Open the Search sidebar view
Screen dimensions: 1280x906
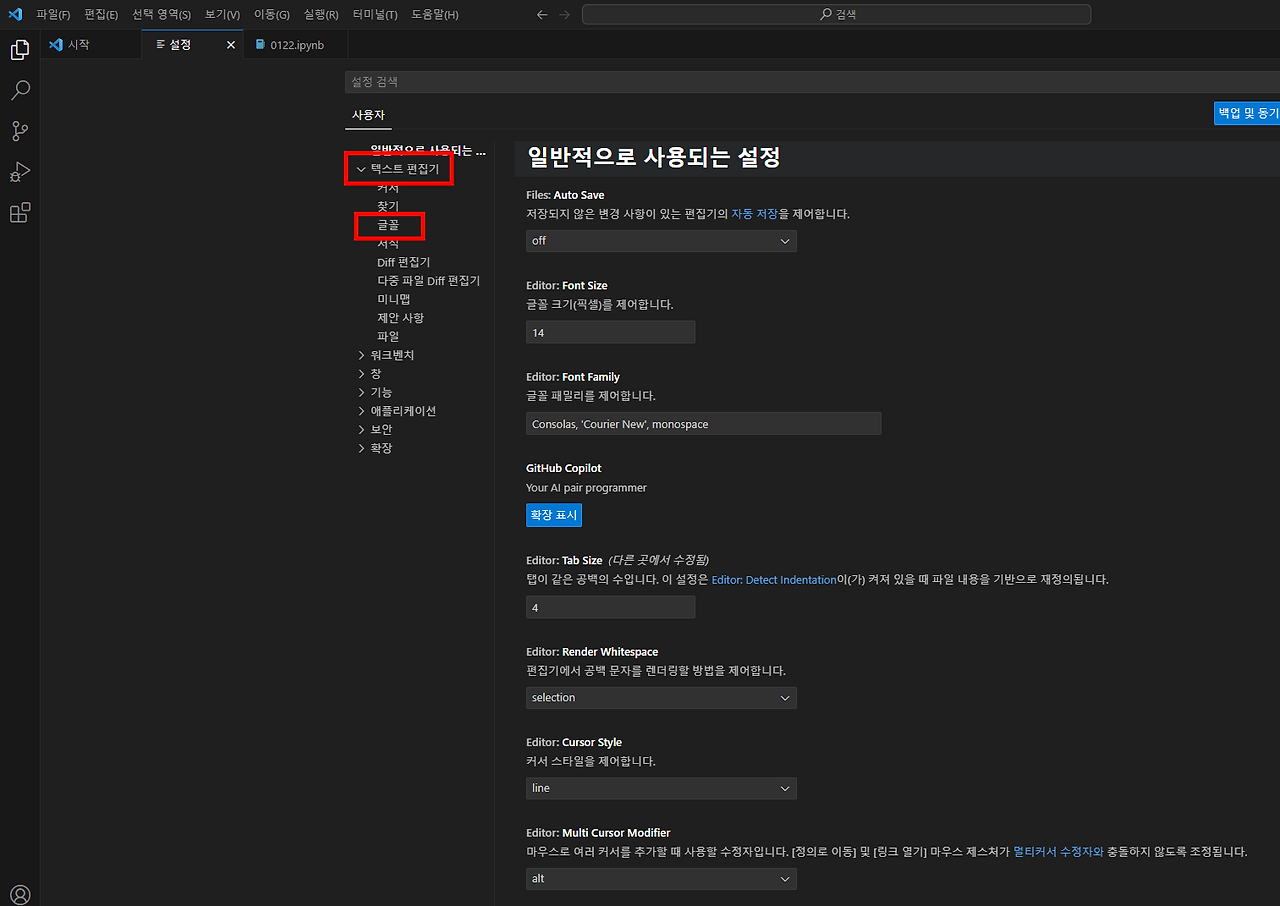20,90
